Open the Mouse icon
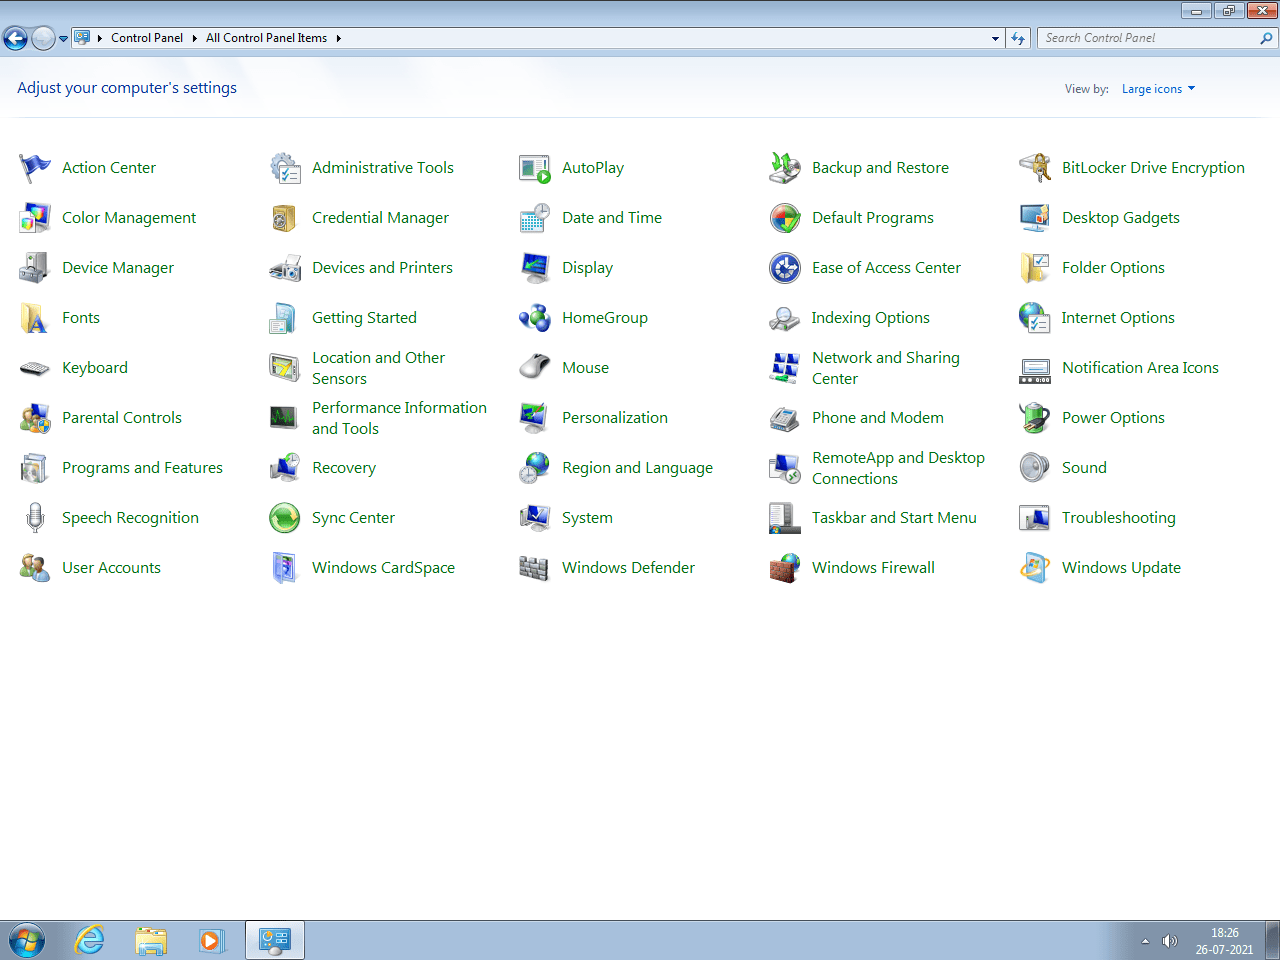The width and height of the screenshot is (1280, 960). click(x=535, y=368)
